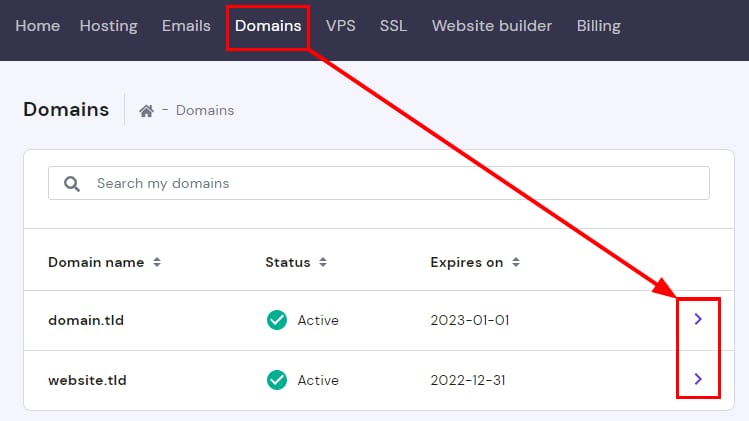Sort by Status column arrows
Viewport: 749px width, 421px height.
coord(321,262)
